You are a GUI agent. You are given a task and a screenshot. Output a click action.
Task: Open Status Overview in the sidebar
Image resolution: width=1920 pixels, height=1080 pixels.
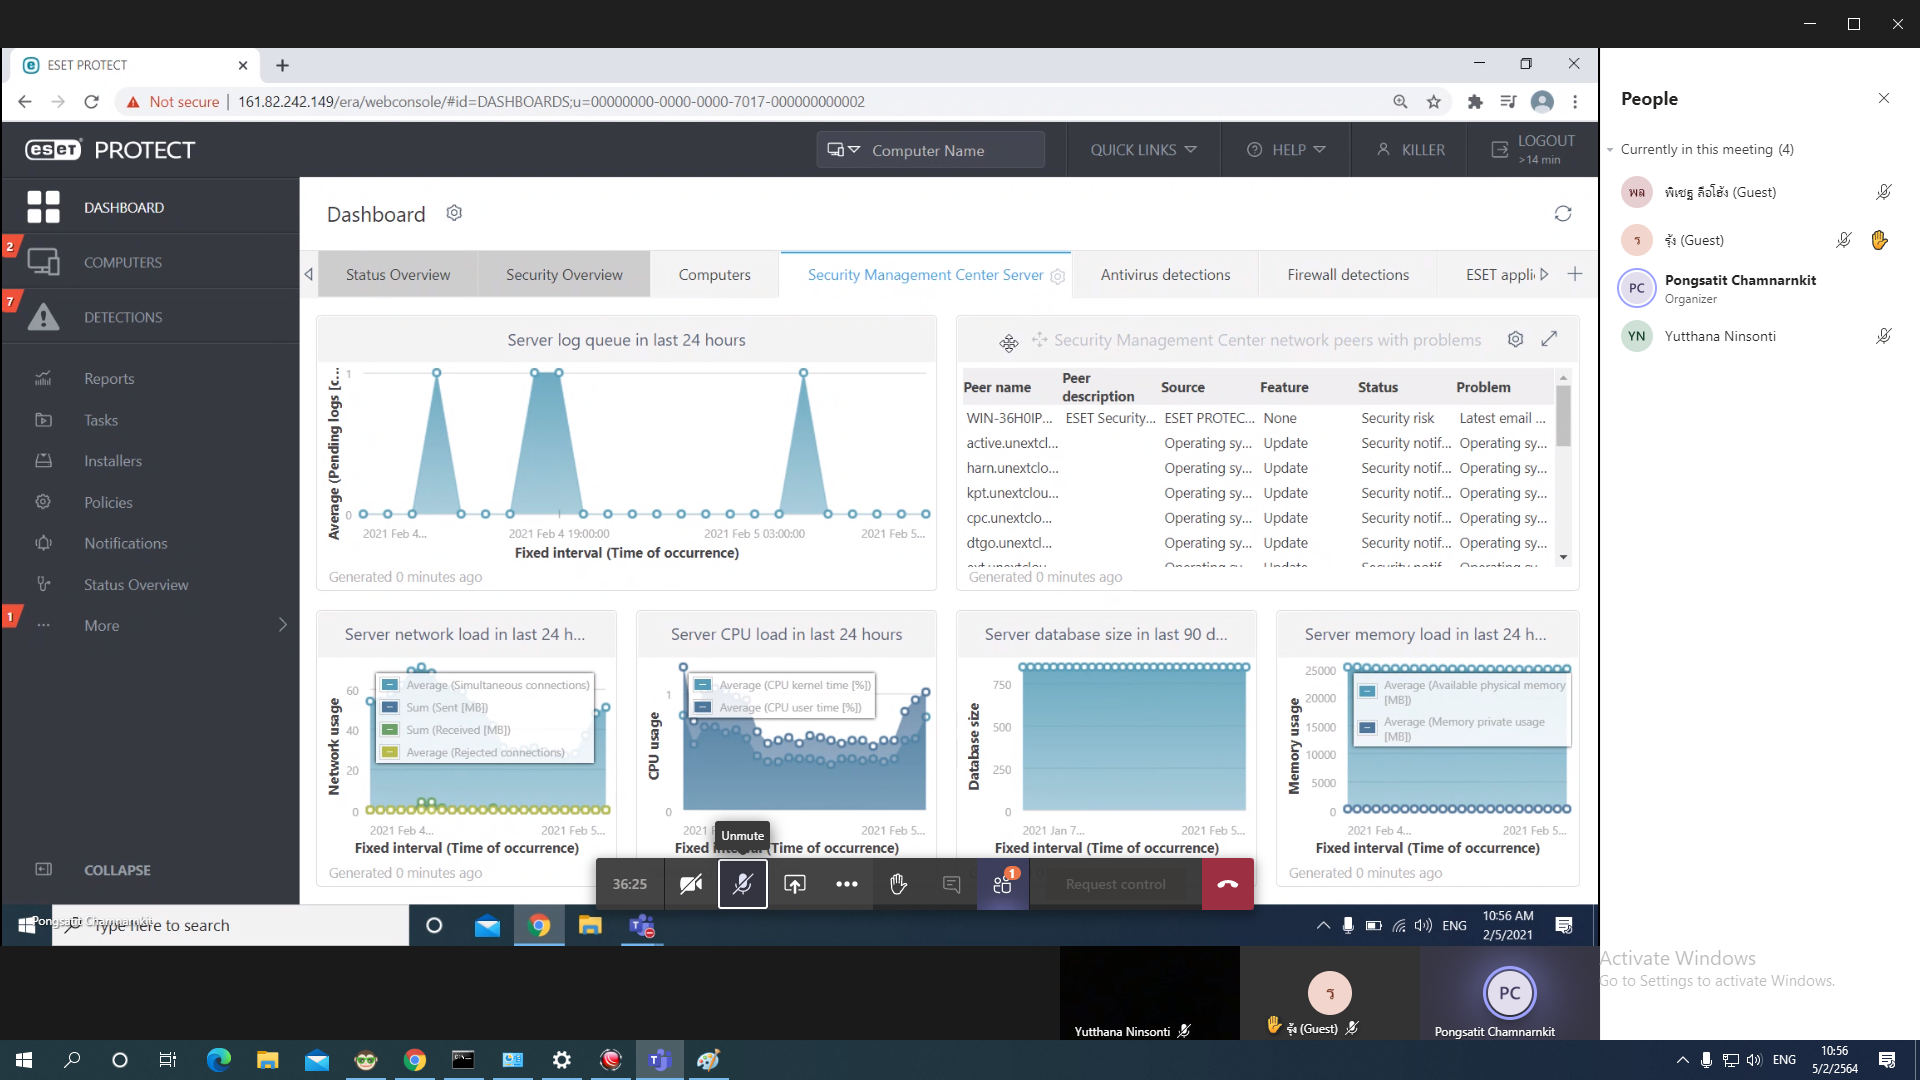click(x=136, y=584)
